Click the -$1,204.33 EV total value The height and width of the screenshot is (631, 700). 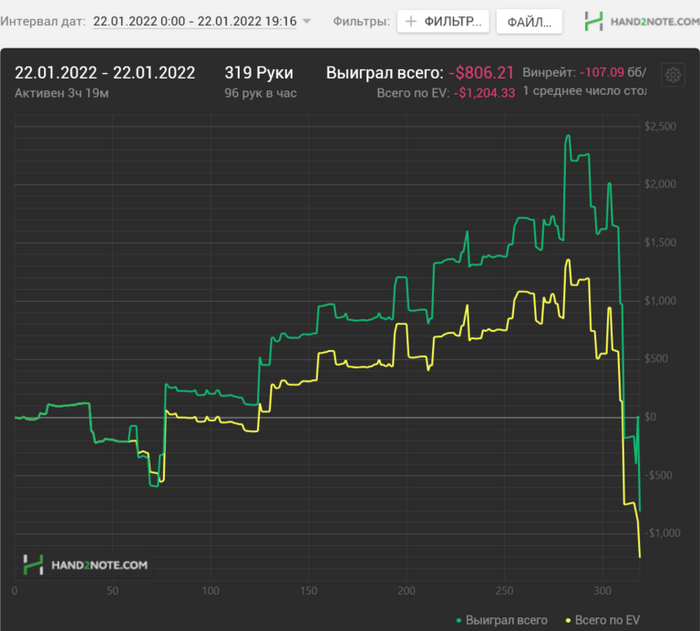[484, 93]
